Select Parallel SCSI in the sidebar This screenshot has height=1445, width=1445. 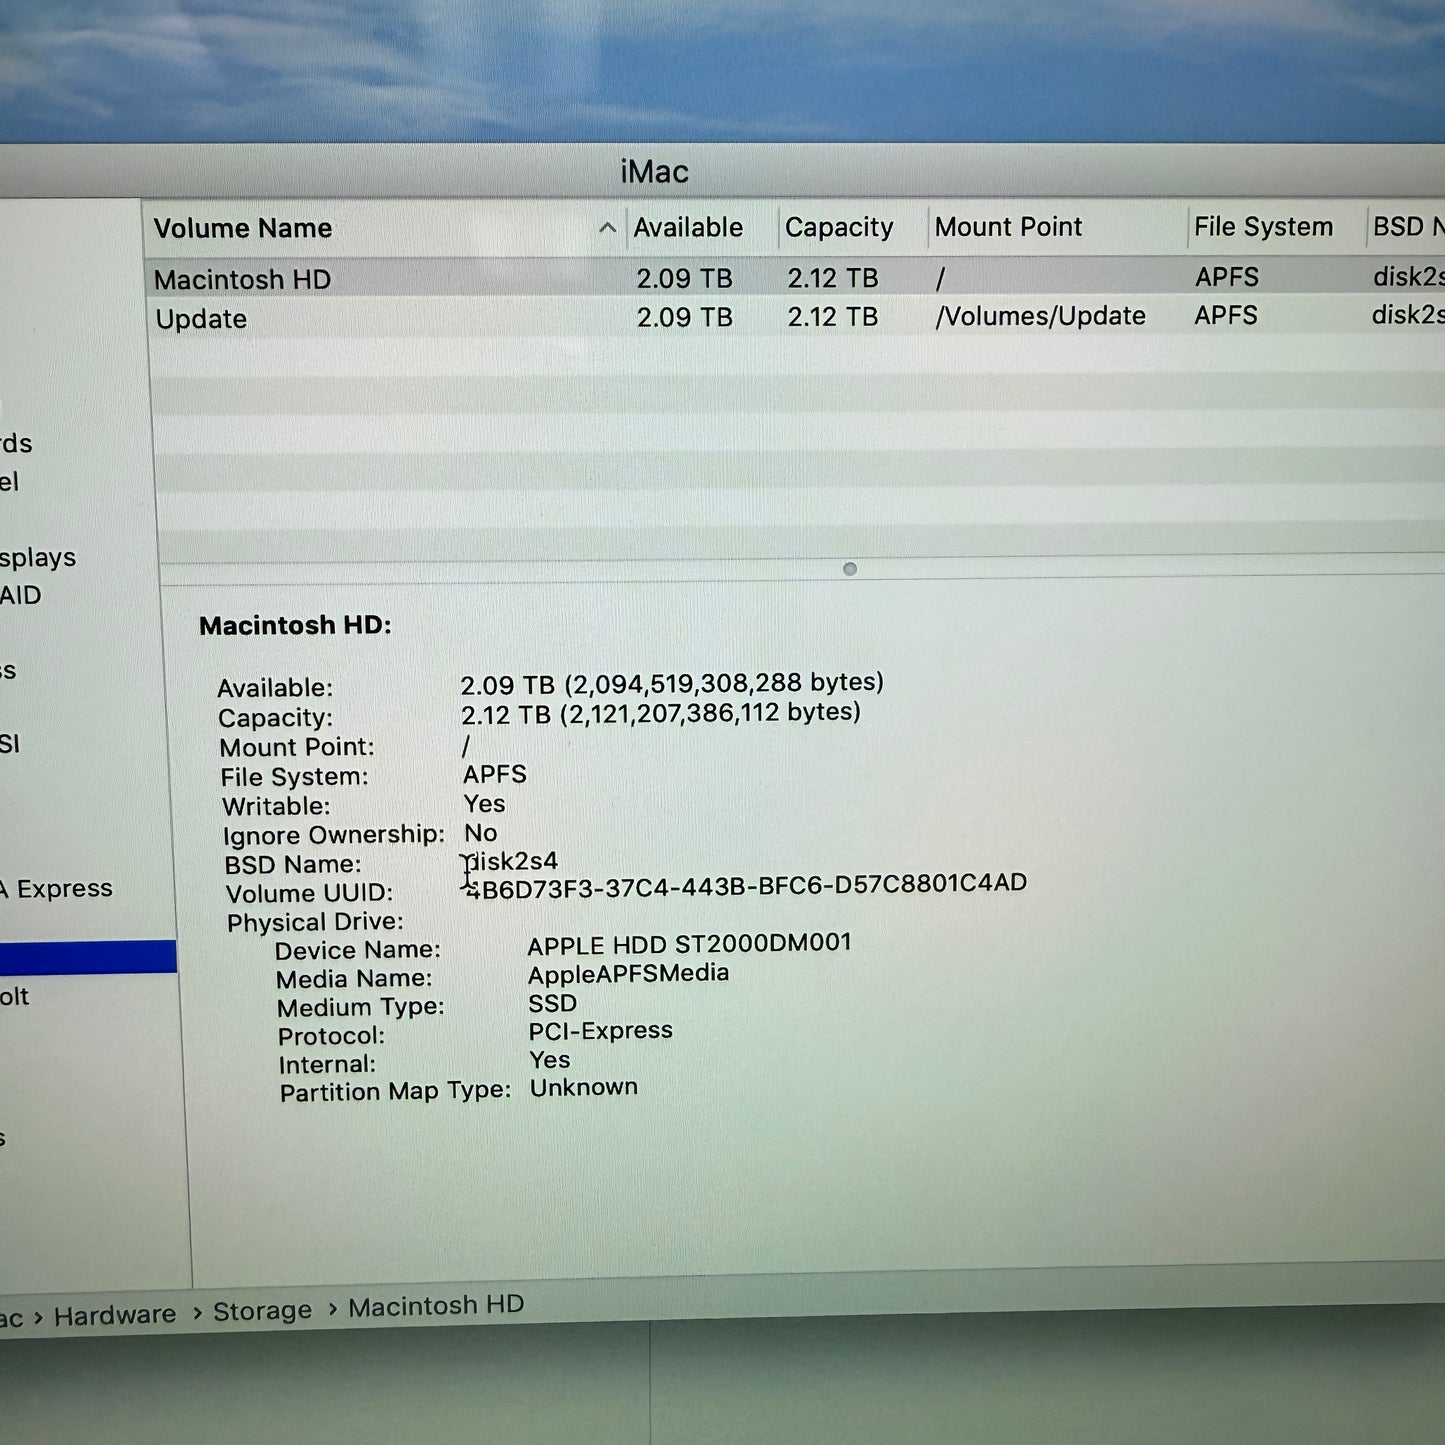point(10,744)
